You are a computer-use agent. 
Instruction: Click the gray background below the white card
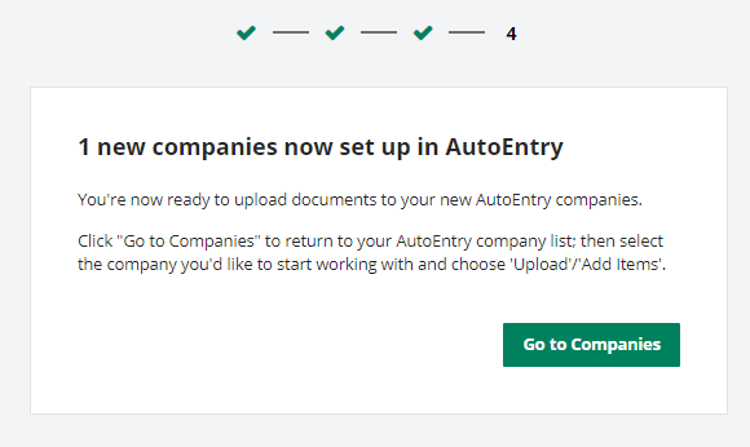pyautogui.click(x=375, y=431)
